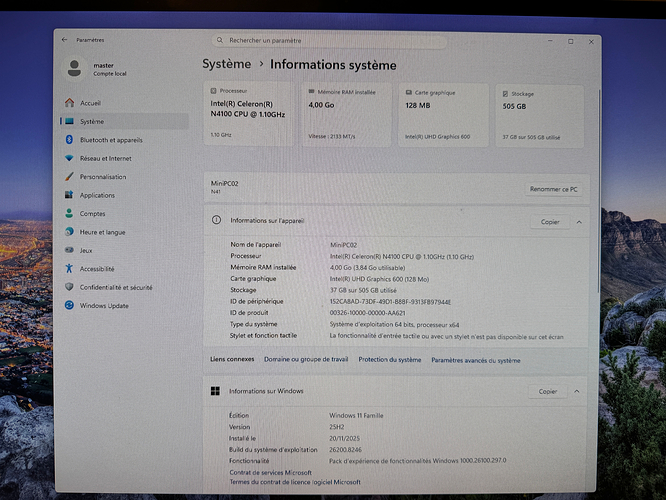Click the Réseau et Internet wifi icon
The height and width of the screenshot is (500, 666).
click(69, 158)
